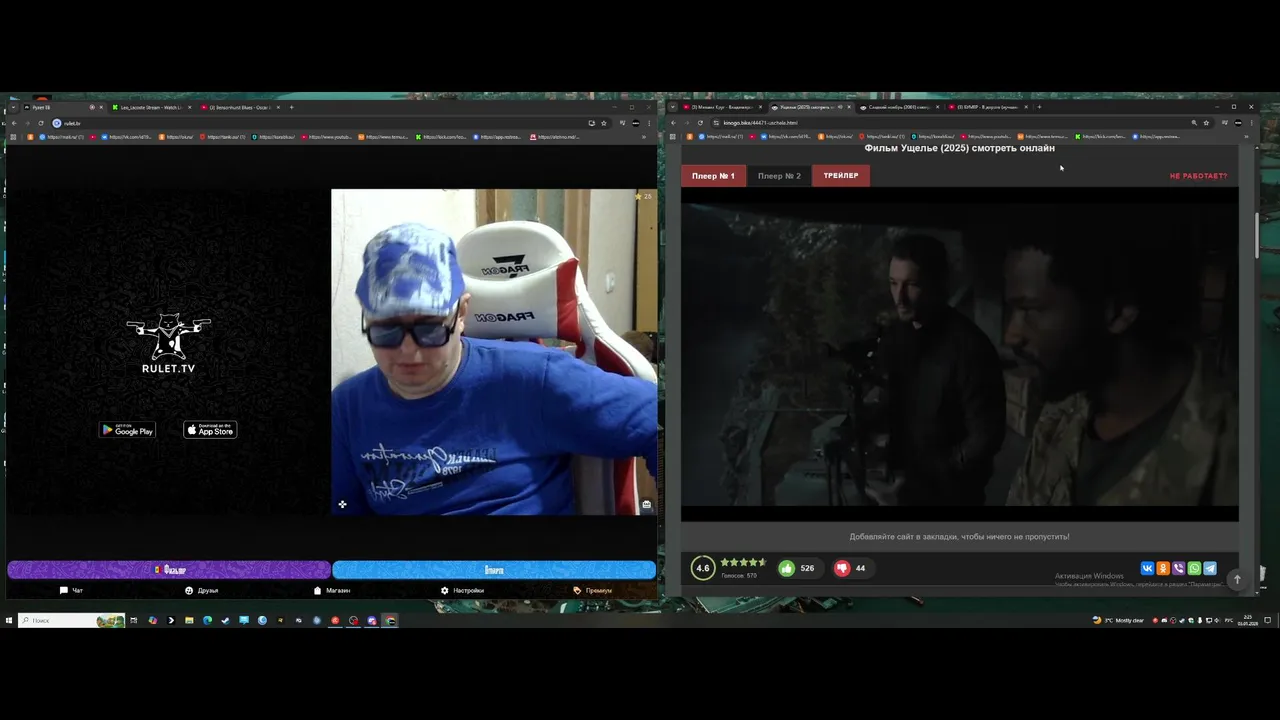This screenshot has height=720, width=1280.
Task: Bookmark kinogo page with star icon
Action: click(x=1206, y=123)
